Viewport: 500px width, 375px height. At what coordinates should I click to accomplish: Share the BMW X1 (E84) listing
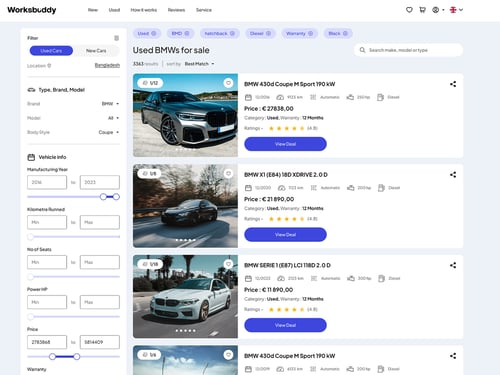(x=453, y=175)
